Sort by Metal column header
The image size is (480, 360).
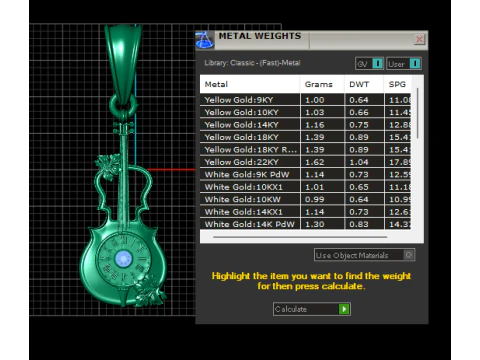[x=250, y=84]
